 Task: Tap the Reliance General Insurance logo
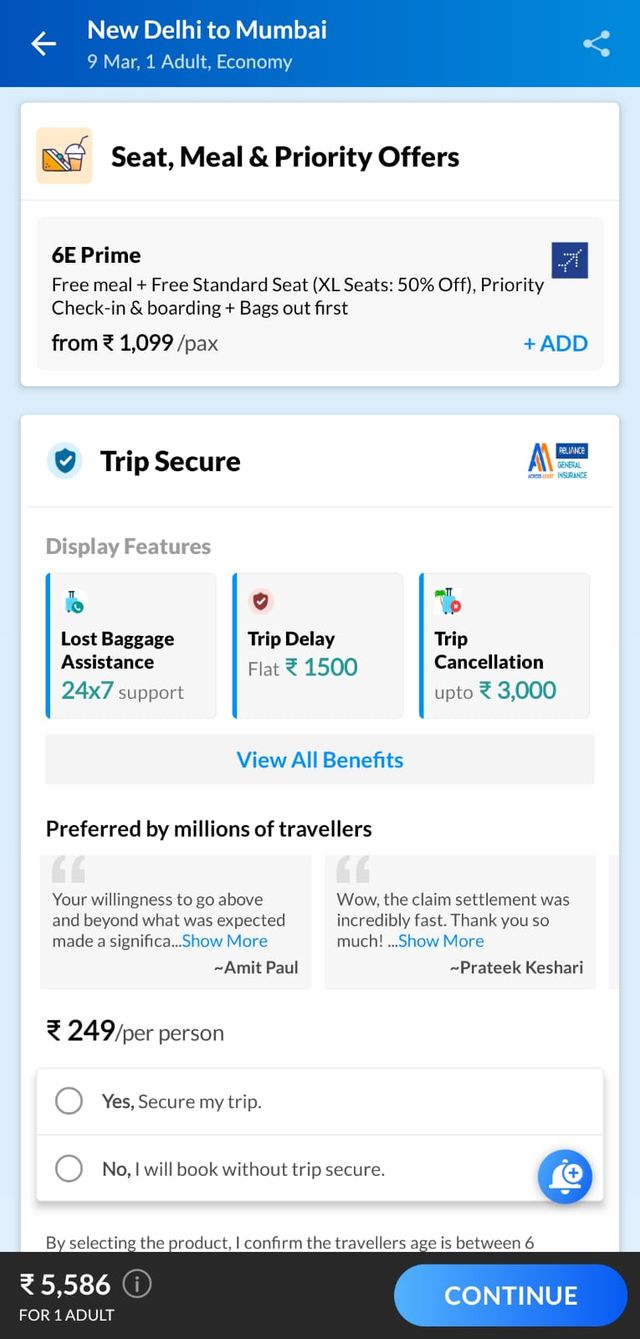(557, 461)
